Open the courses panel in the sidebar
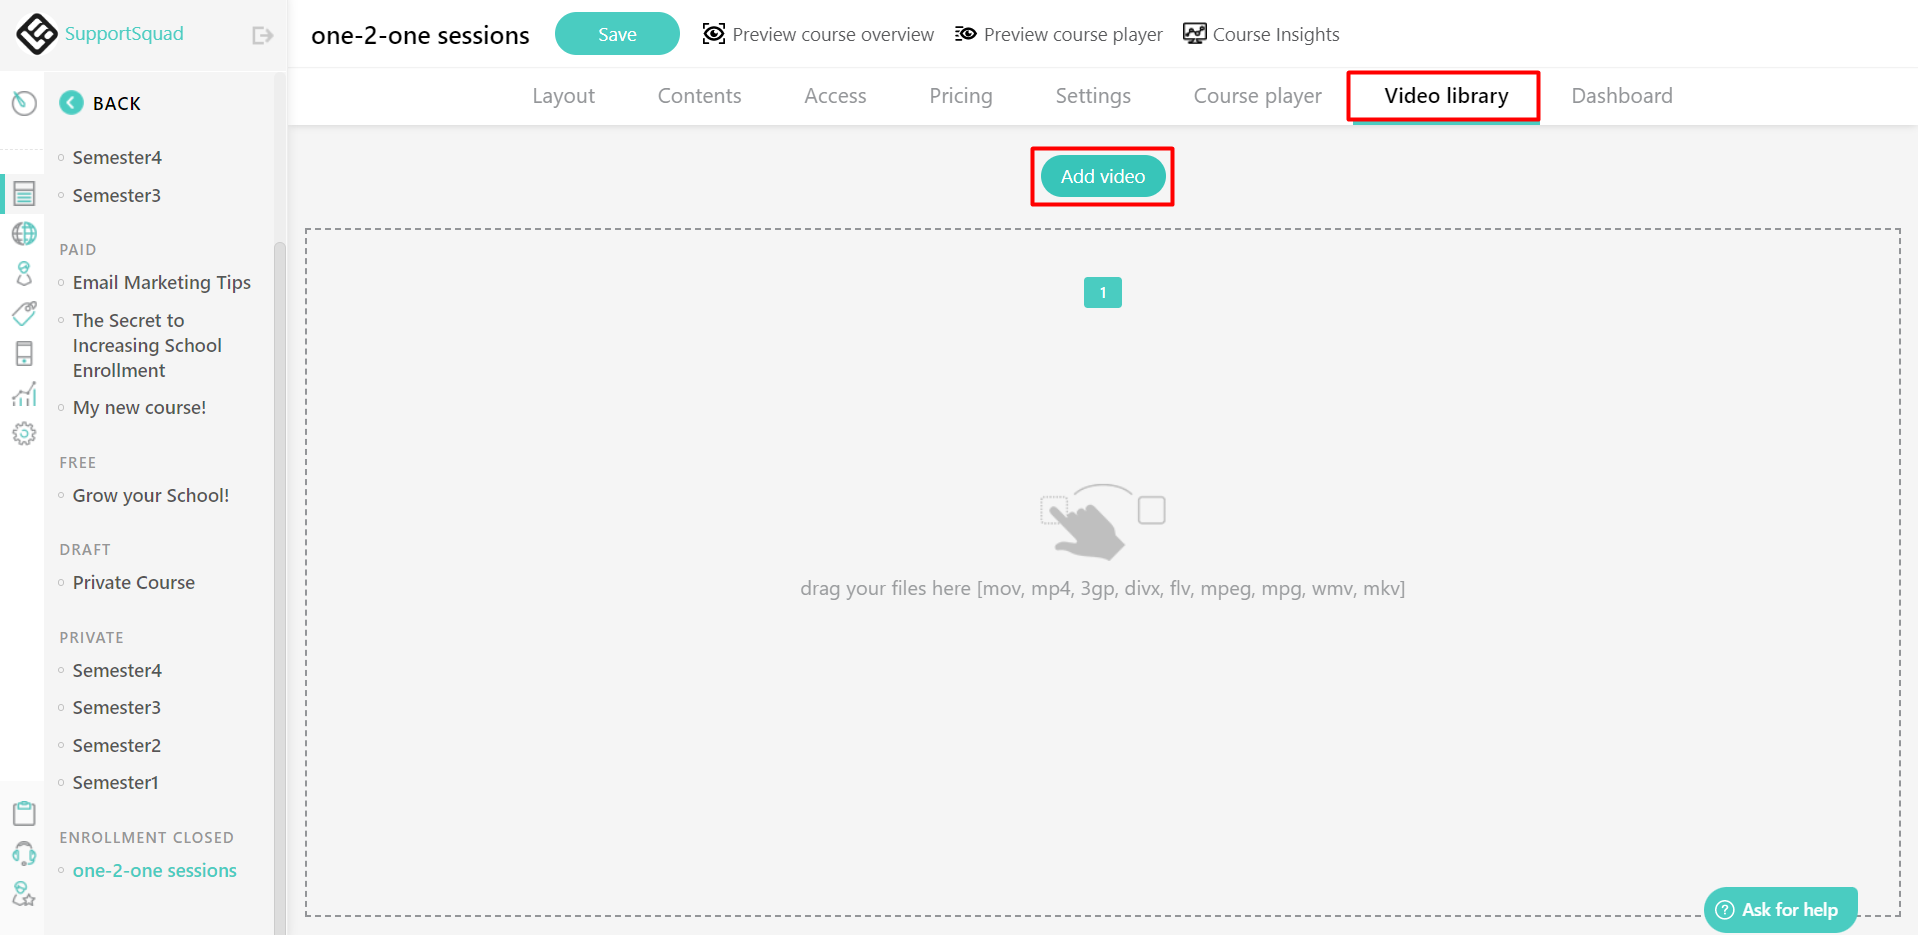Viewport: 1918px width, 935px height. (x=23, y=193)
